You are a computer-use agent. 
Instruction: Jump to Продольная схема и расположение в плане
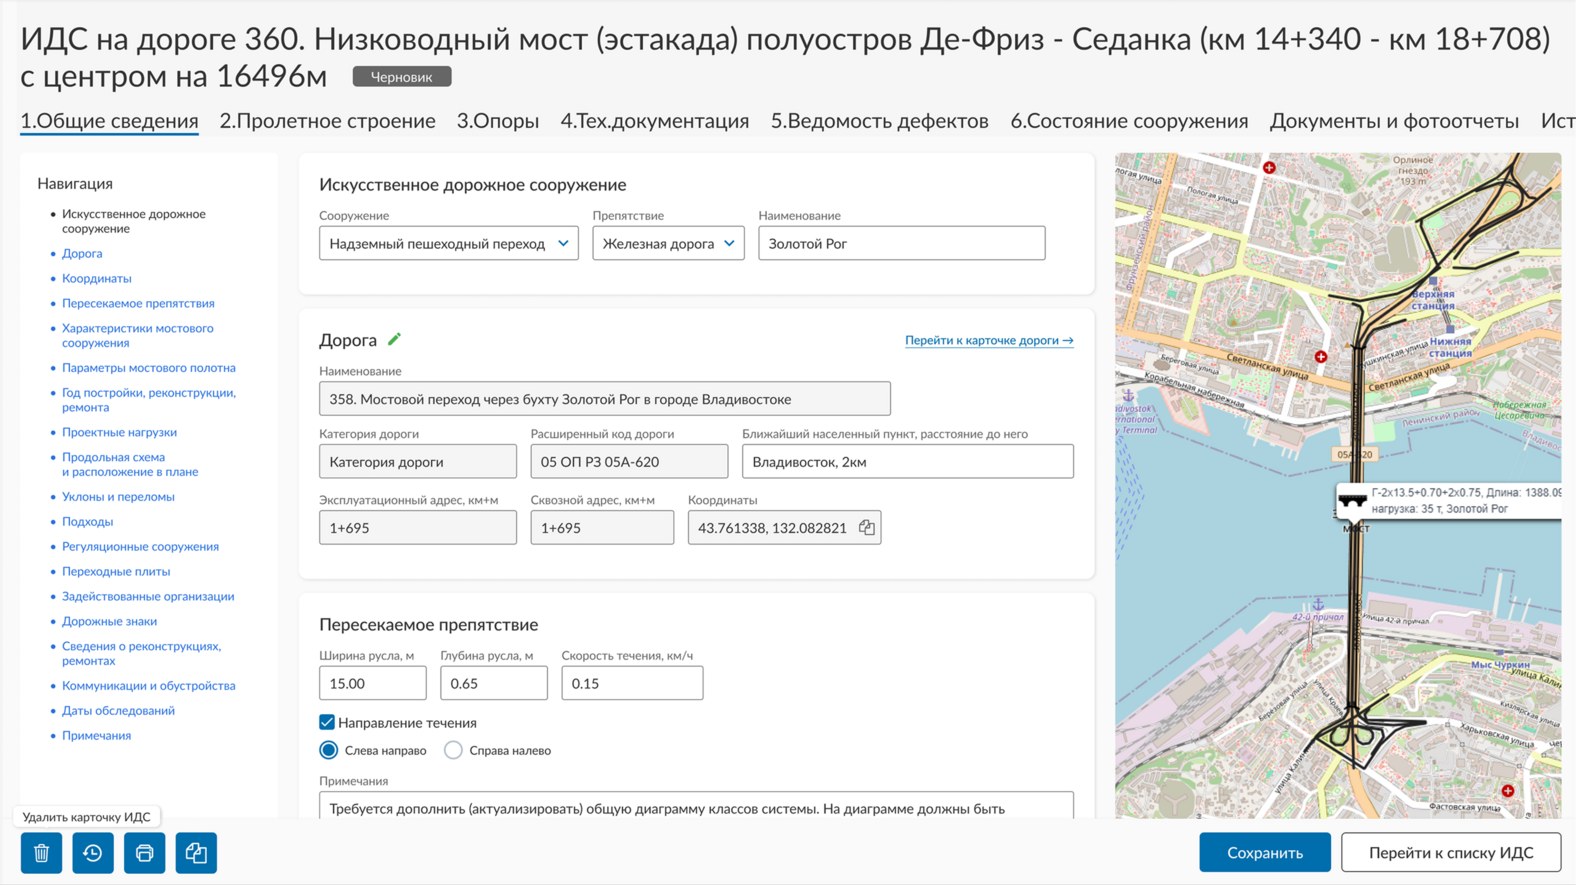click(x=130, y=464)
